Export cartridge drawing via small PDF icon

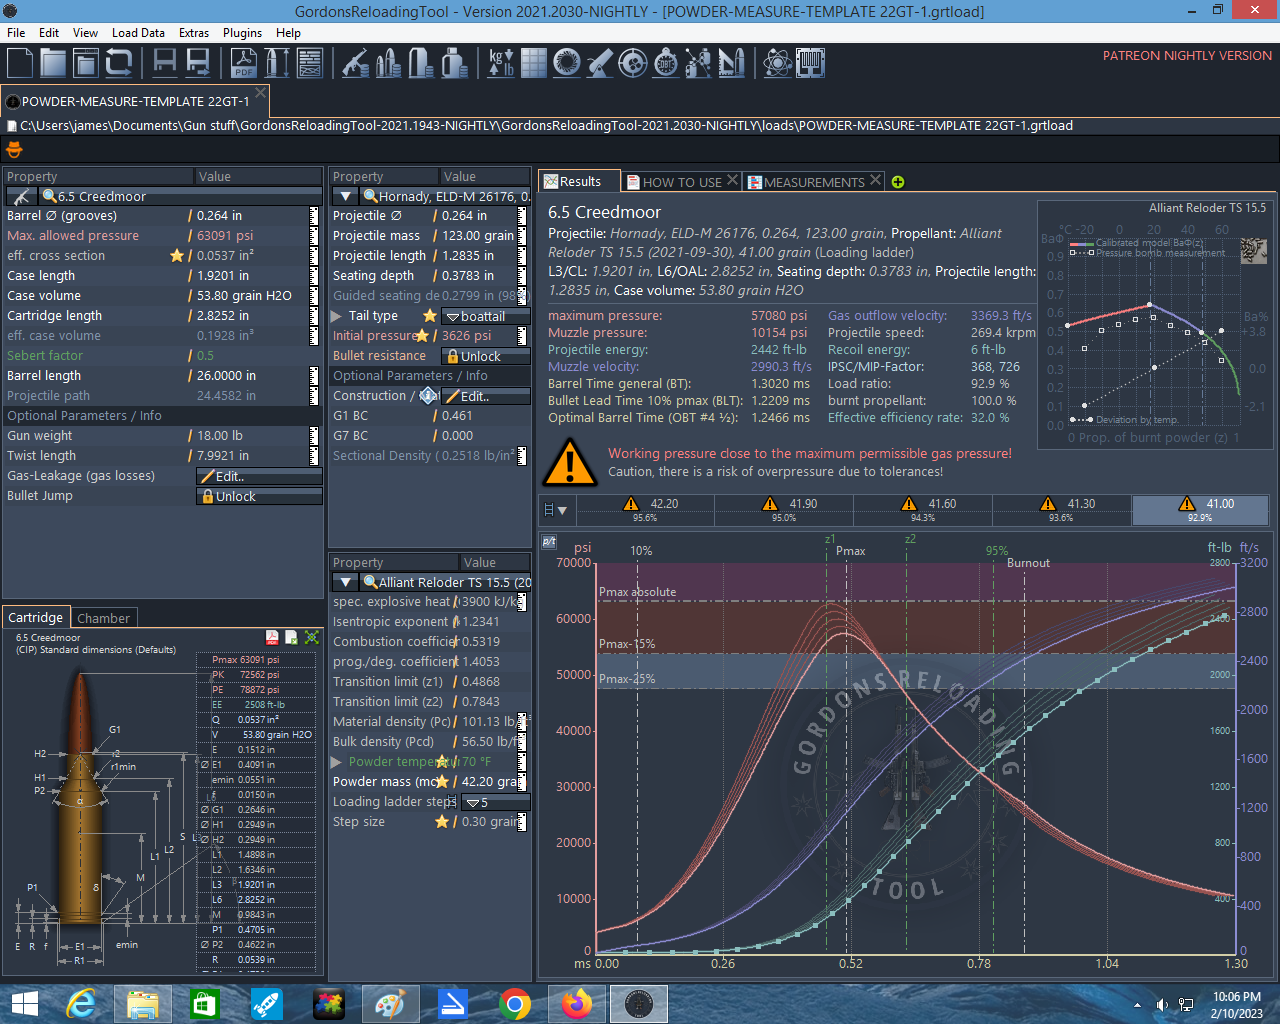click(x=272, y=637)
